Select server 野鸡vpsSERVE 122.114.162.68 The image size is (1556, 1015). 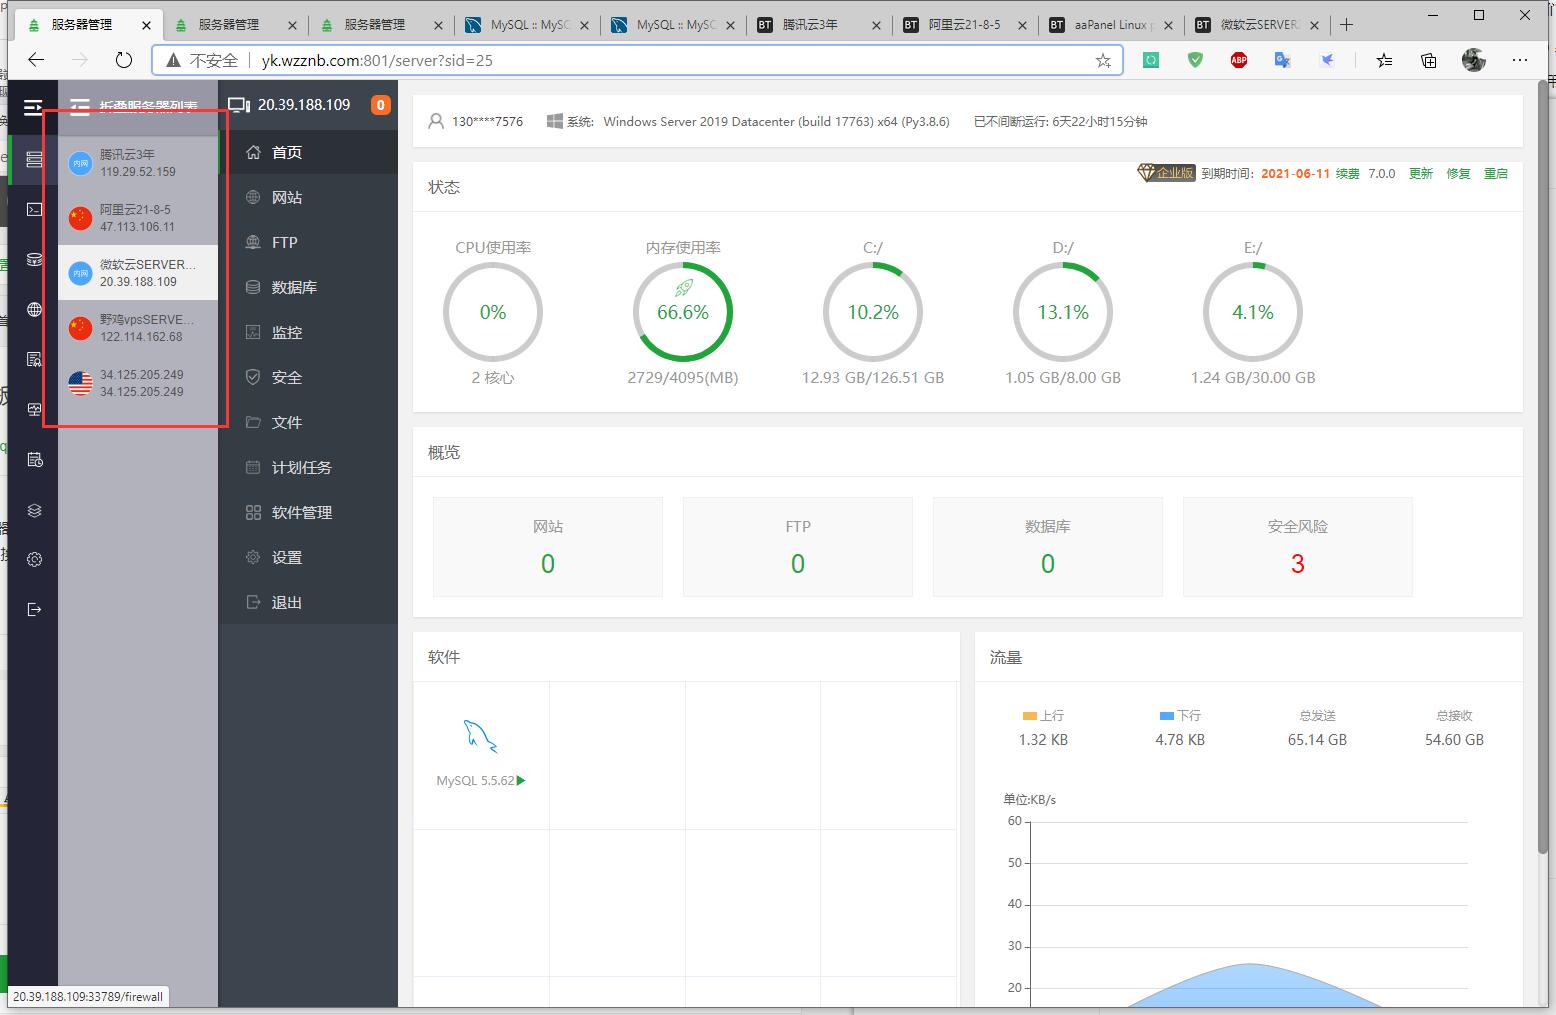point(138,327)
